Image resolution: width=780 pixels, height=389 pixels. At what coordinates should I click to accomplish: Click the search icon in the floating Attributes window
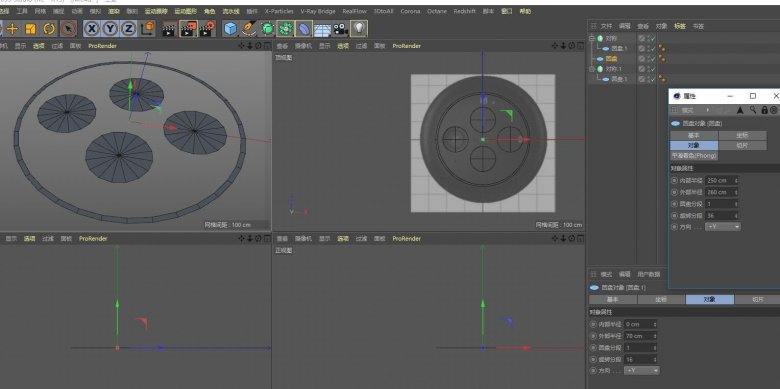click(753, 110)
